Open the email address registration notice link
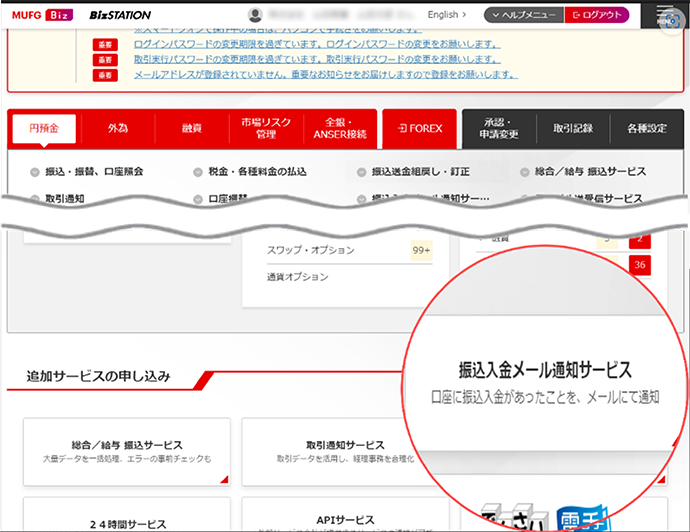690x532 pixels. pyautogui.click(x=326, y=75)
